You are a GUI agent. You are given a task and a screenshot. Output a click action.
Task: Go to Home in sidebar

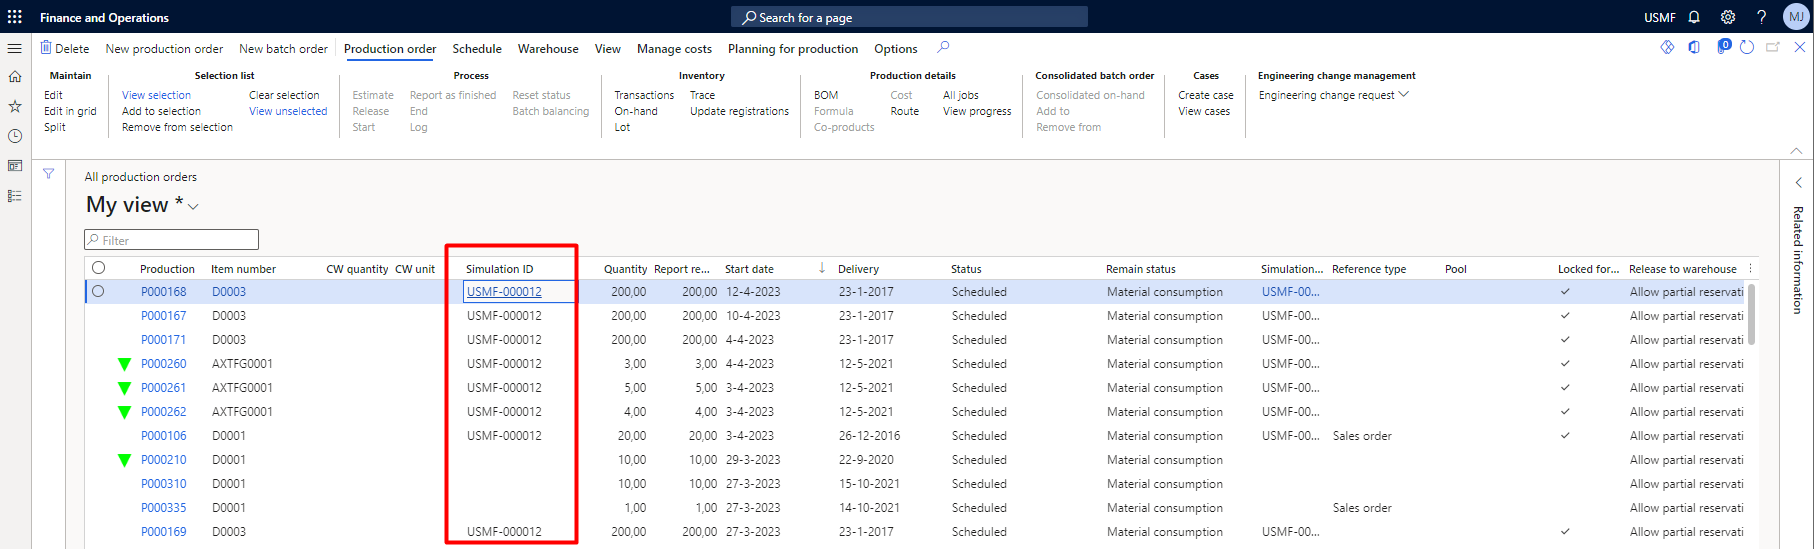pyautogui.click(x=15, y=77)
